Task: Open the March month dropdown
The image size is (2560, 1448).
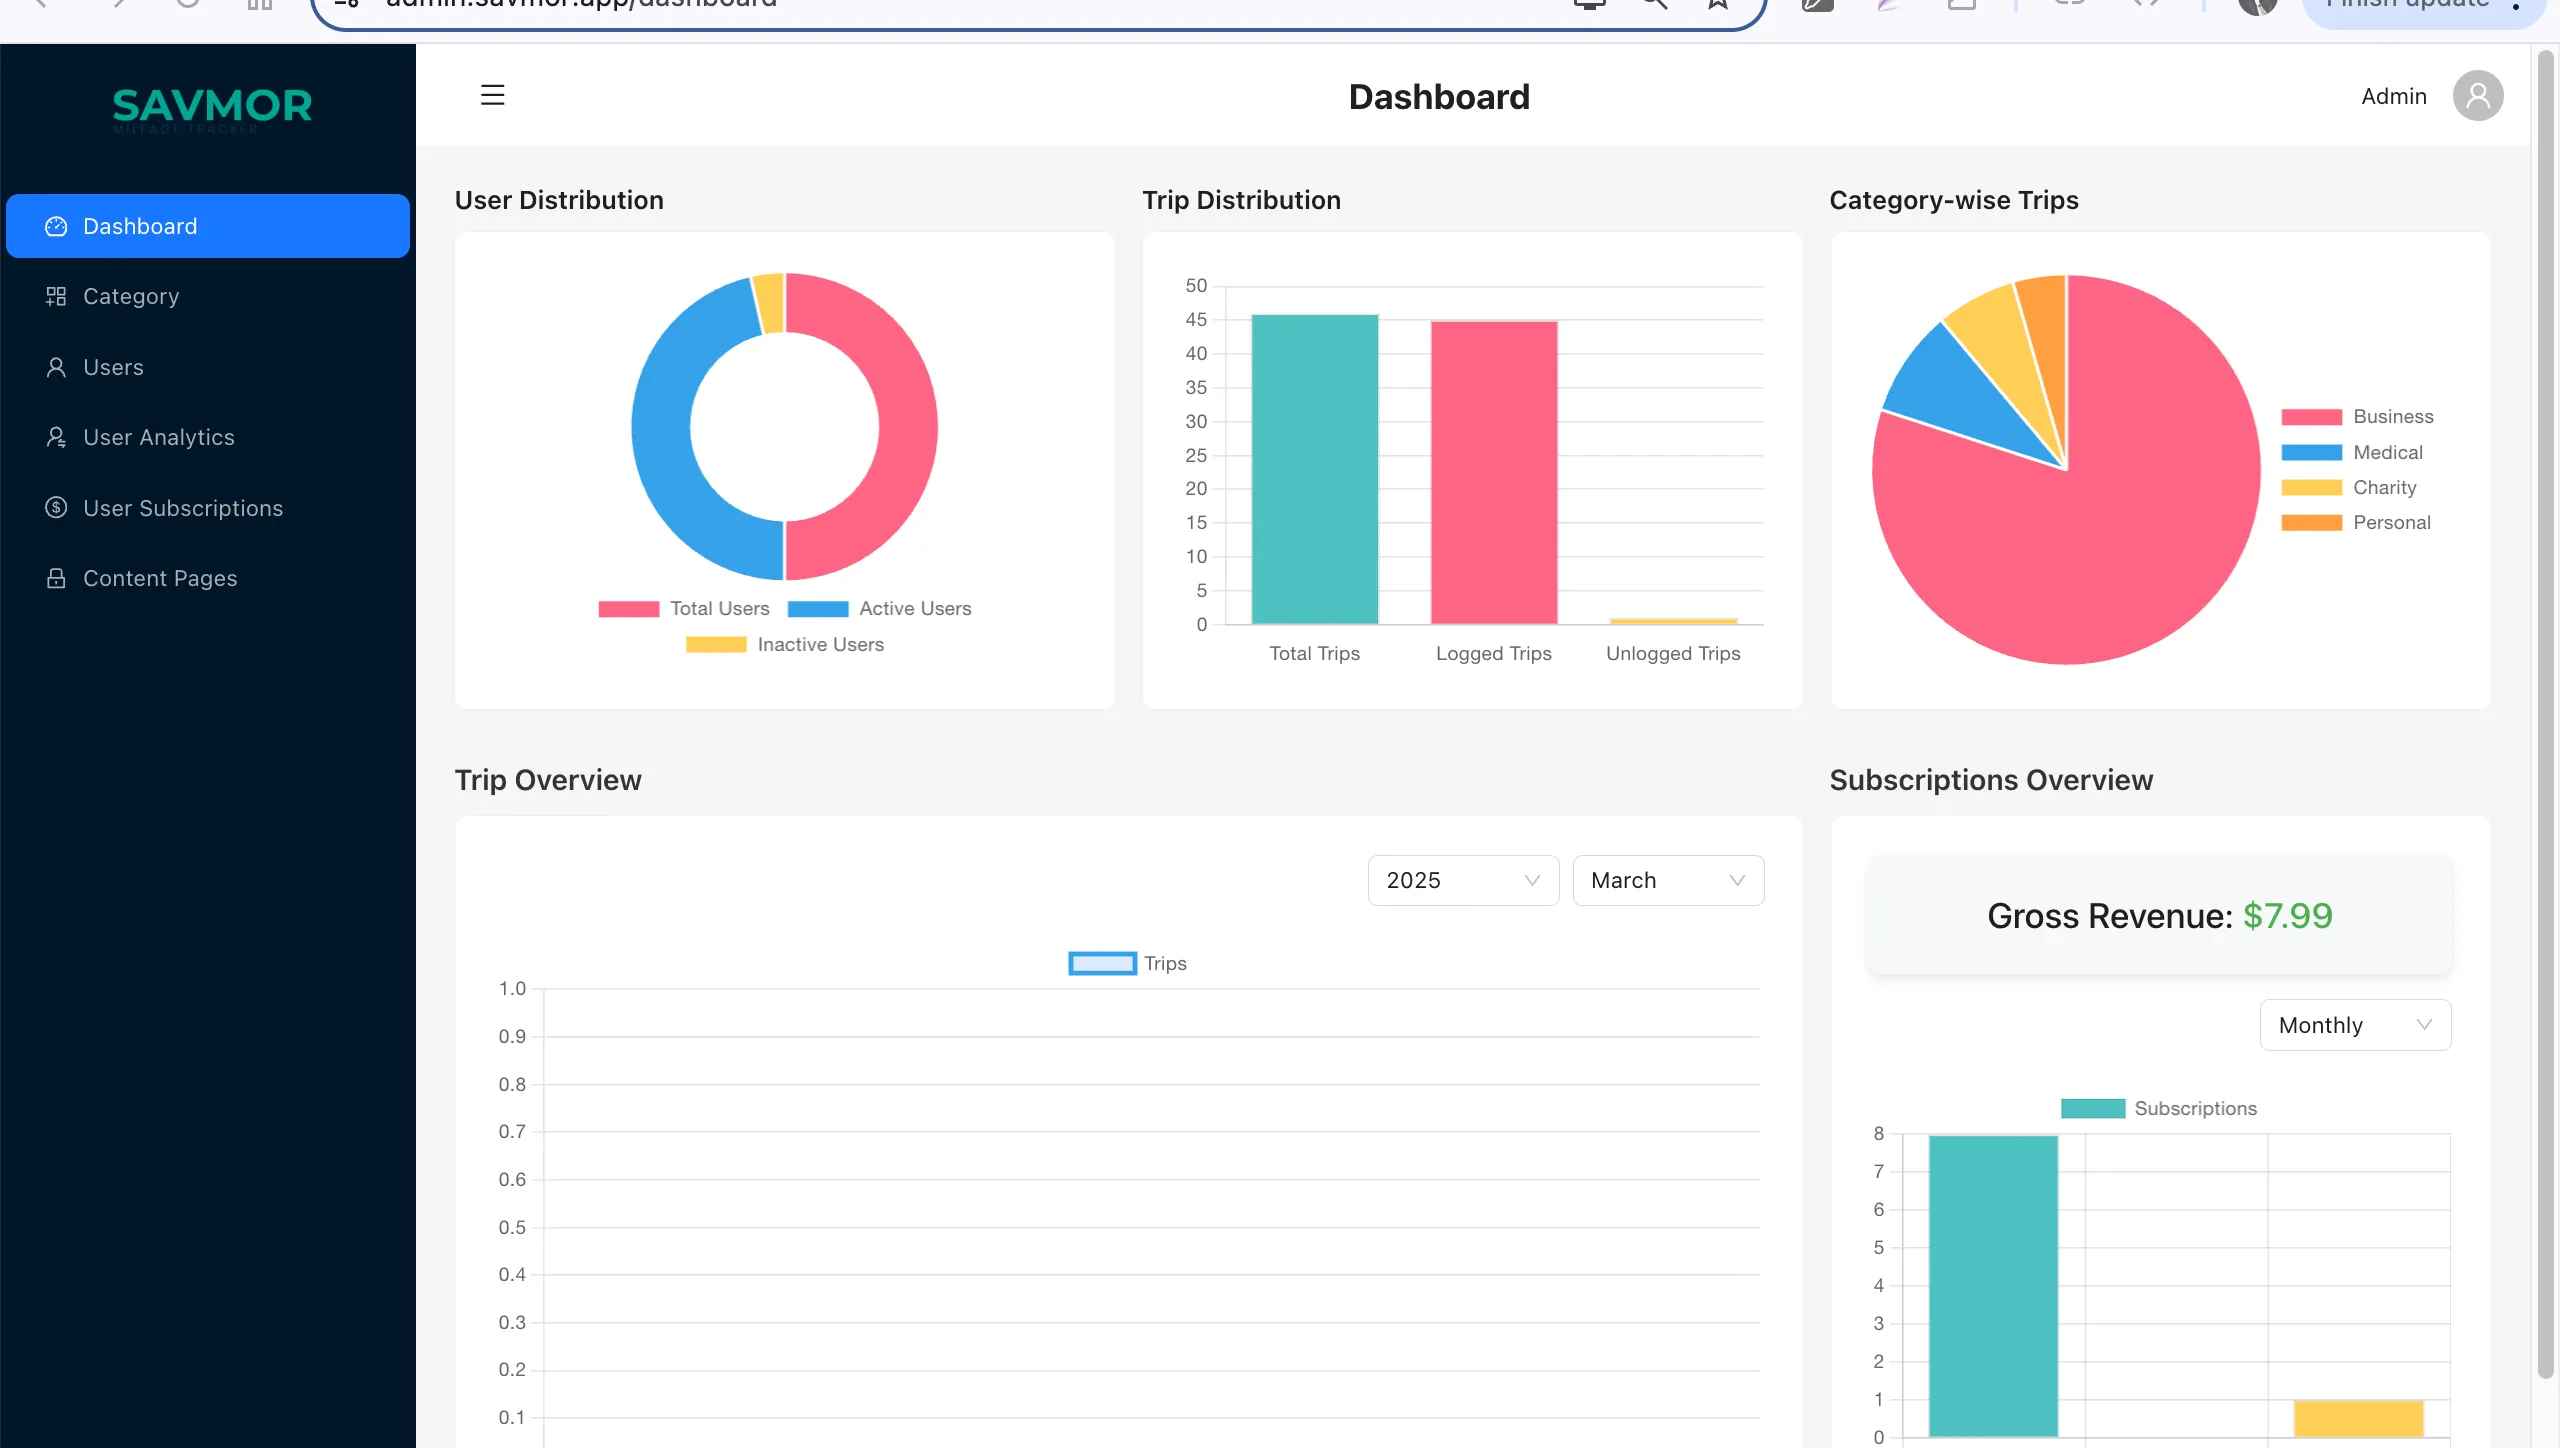Action: tap(1667, 881)
